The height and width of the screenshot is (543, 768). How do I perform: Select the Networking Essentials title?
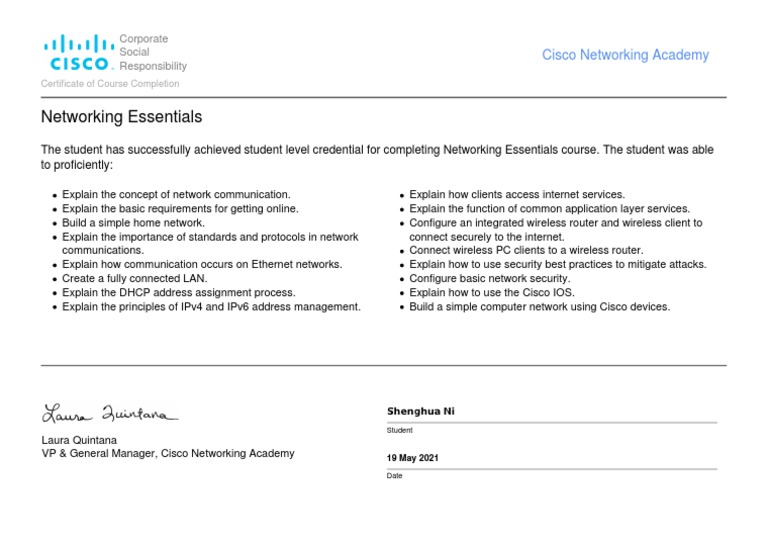click(121, 117)
